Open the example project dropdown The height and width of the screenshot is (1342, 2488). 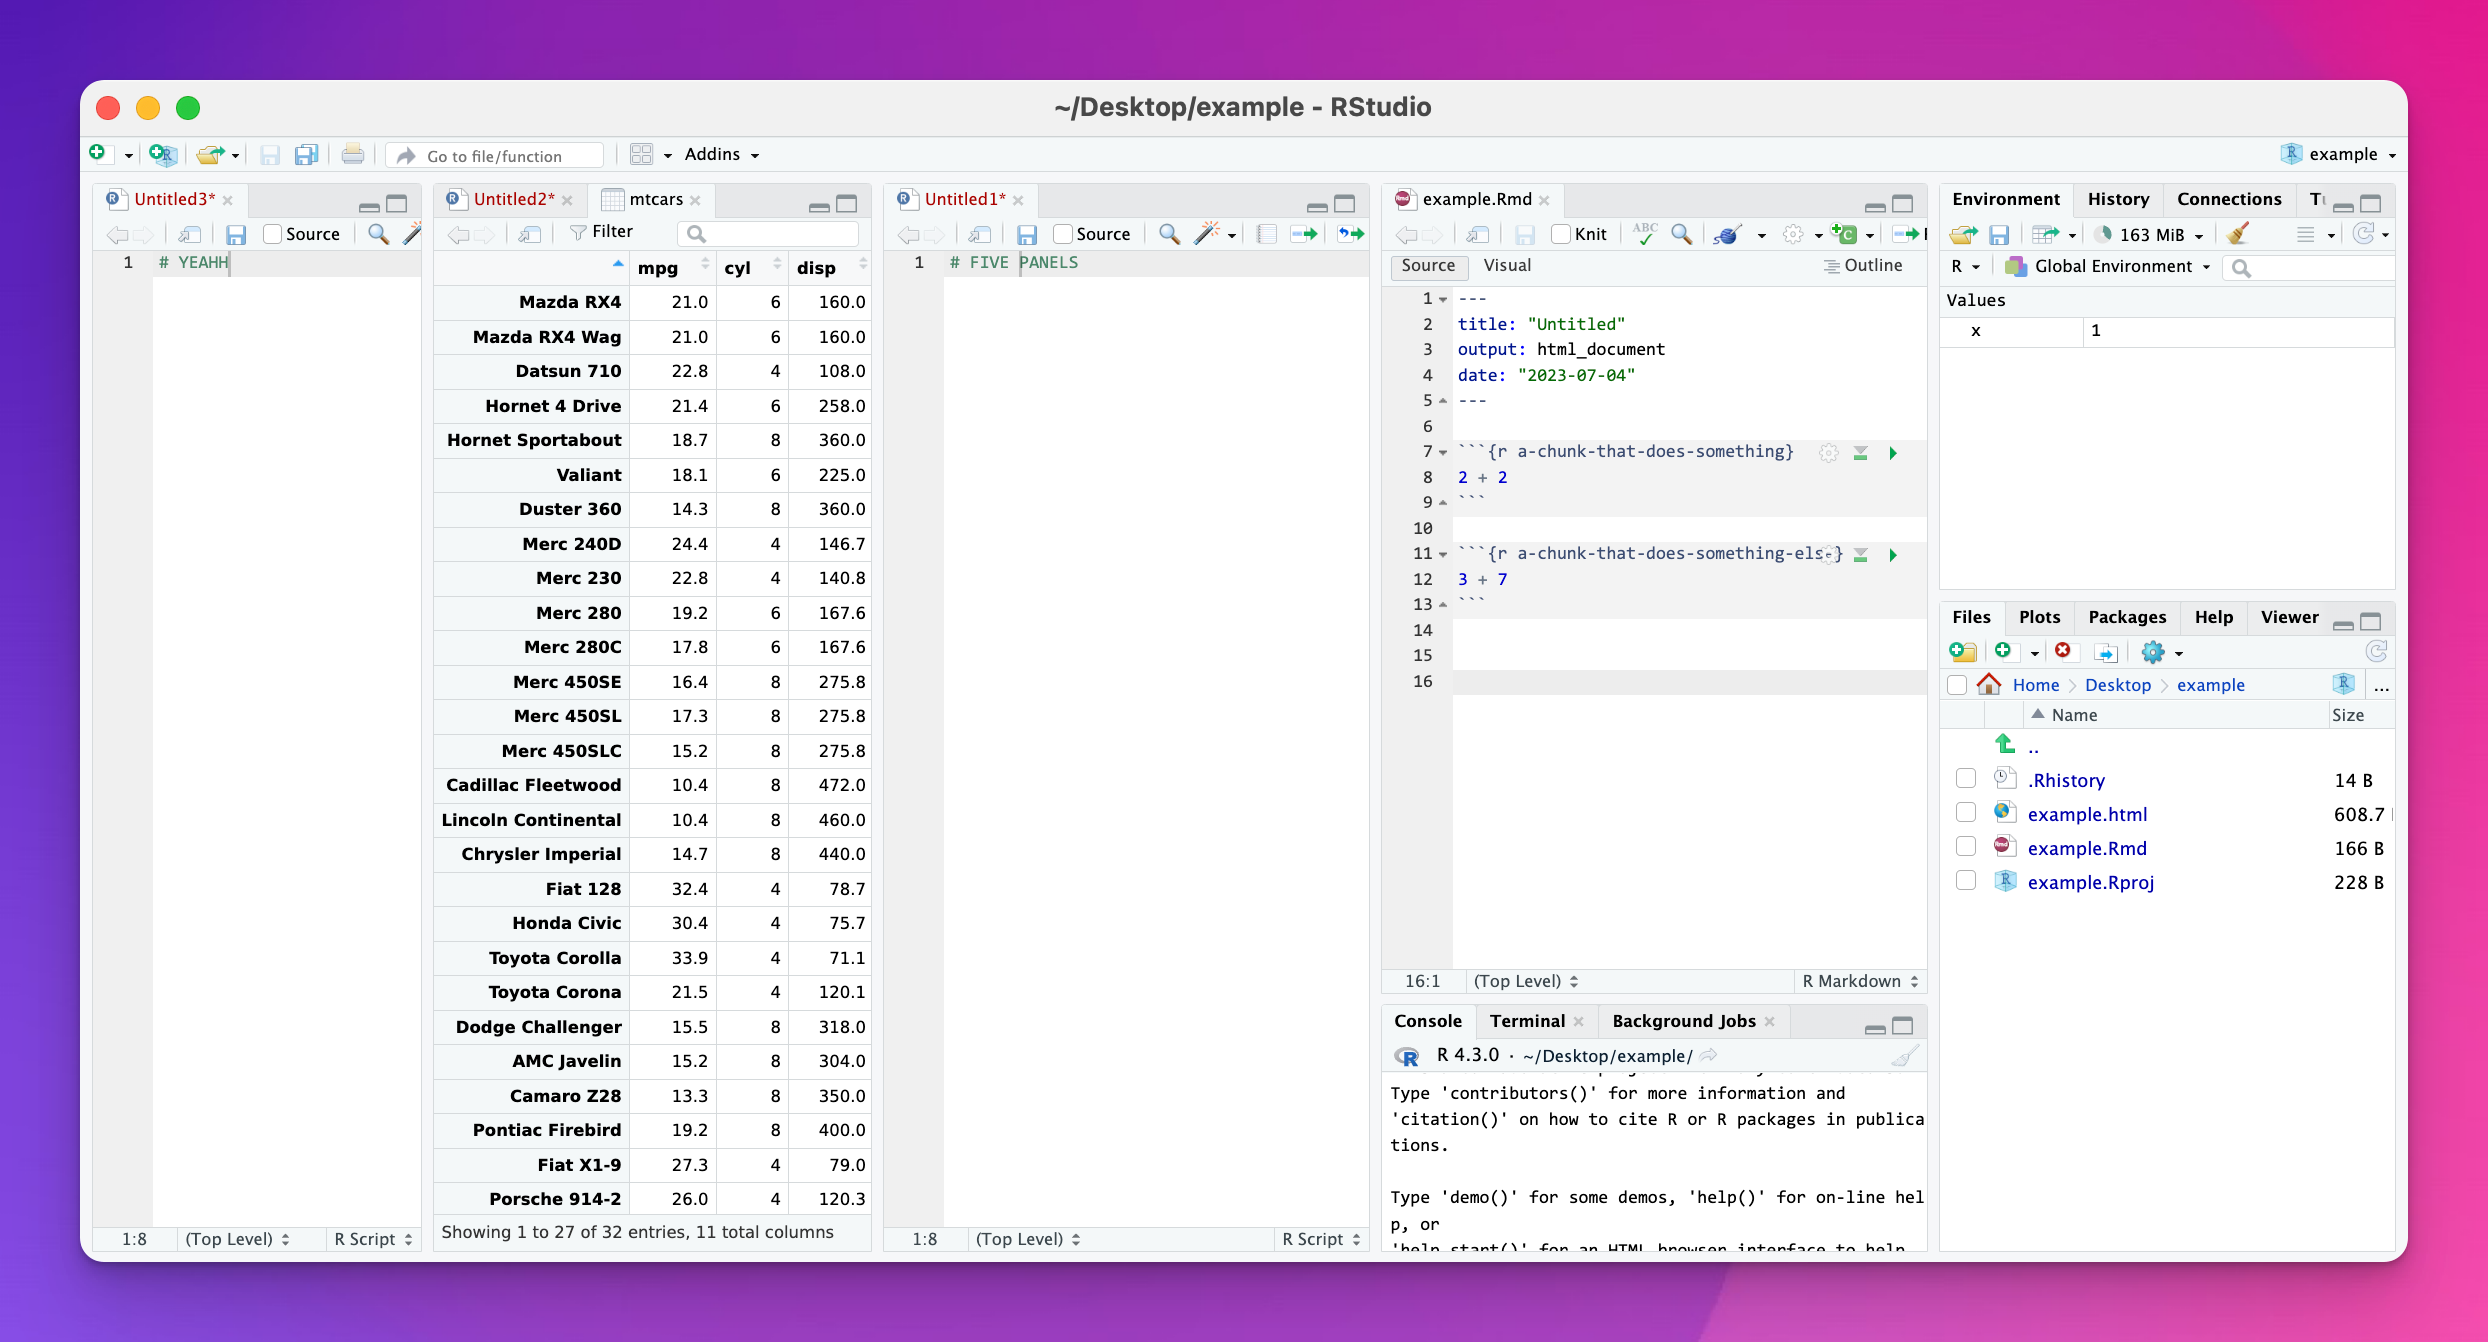pos(2340,154)
